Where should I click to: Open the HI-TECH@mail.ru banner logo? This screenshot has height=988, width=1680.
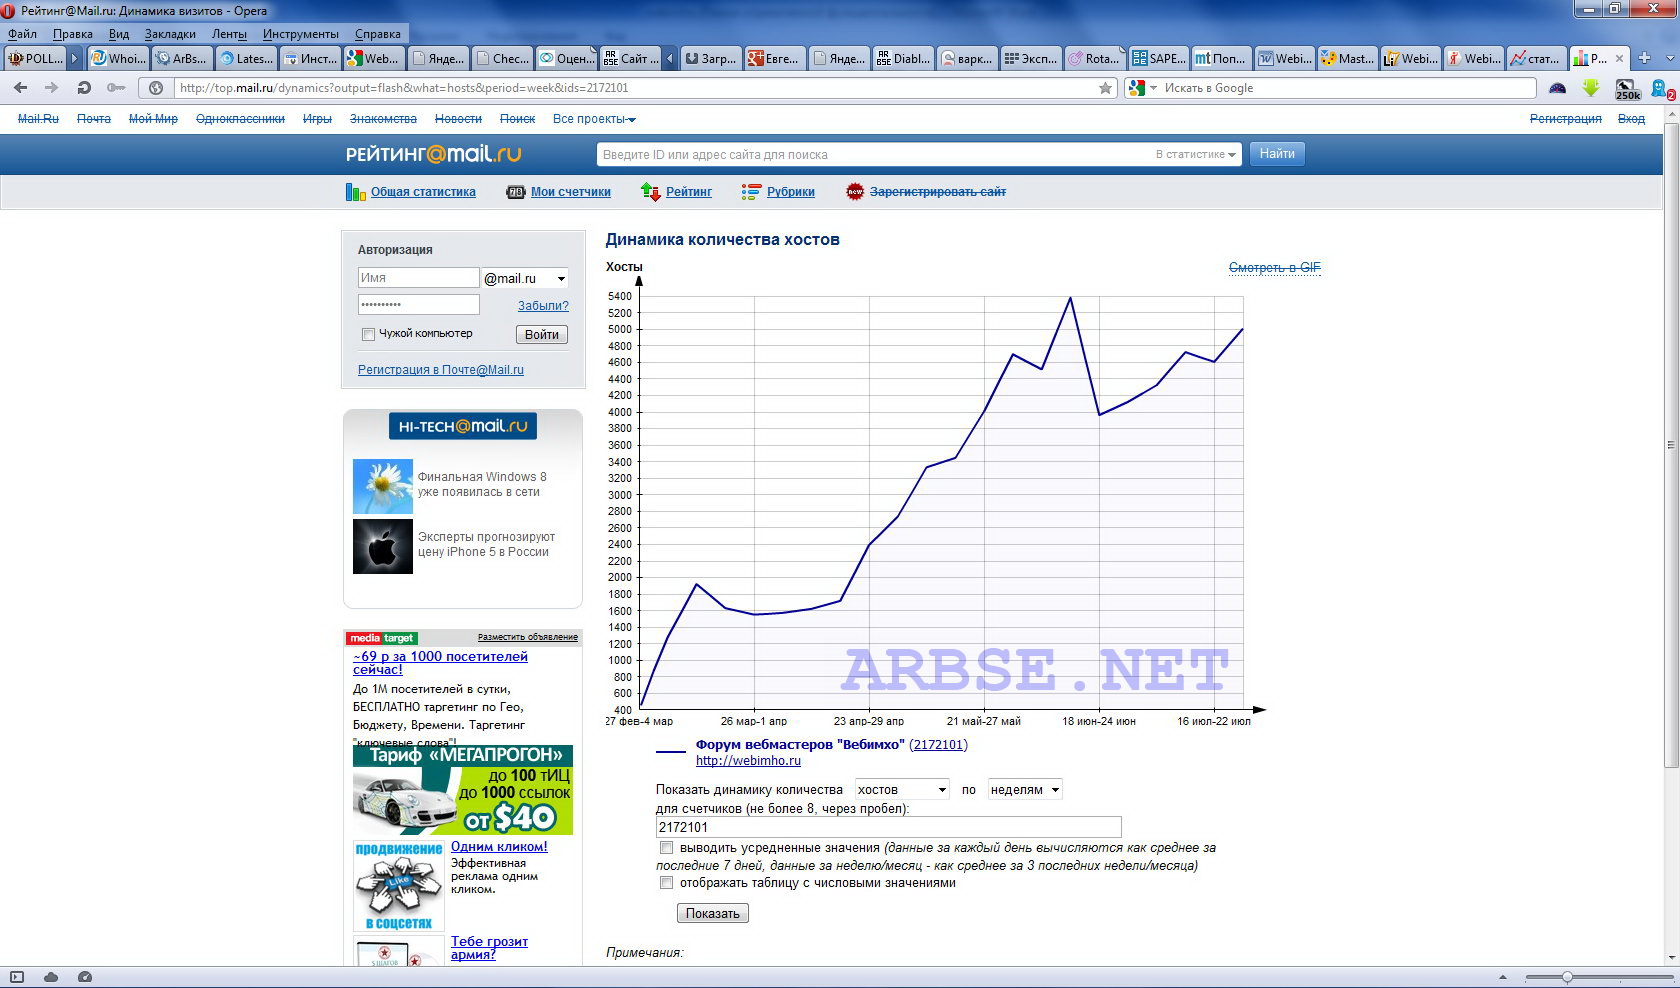[462, 426]
